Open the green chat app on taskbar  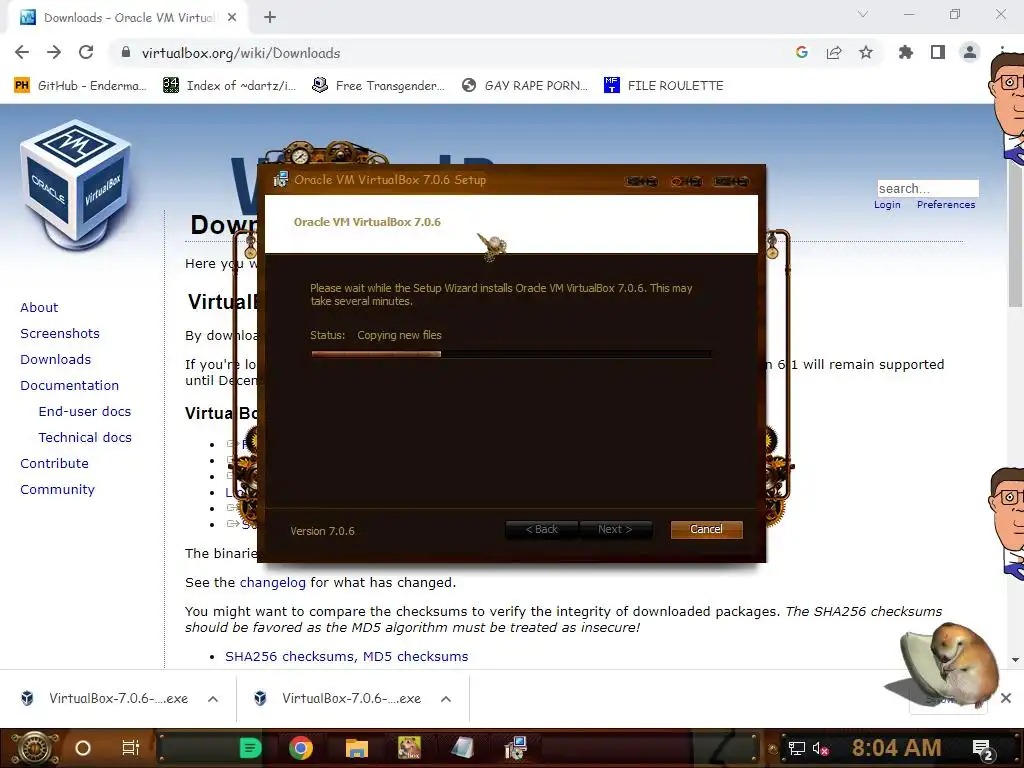250,748
